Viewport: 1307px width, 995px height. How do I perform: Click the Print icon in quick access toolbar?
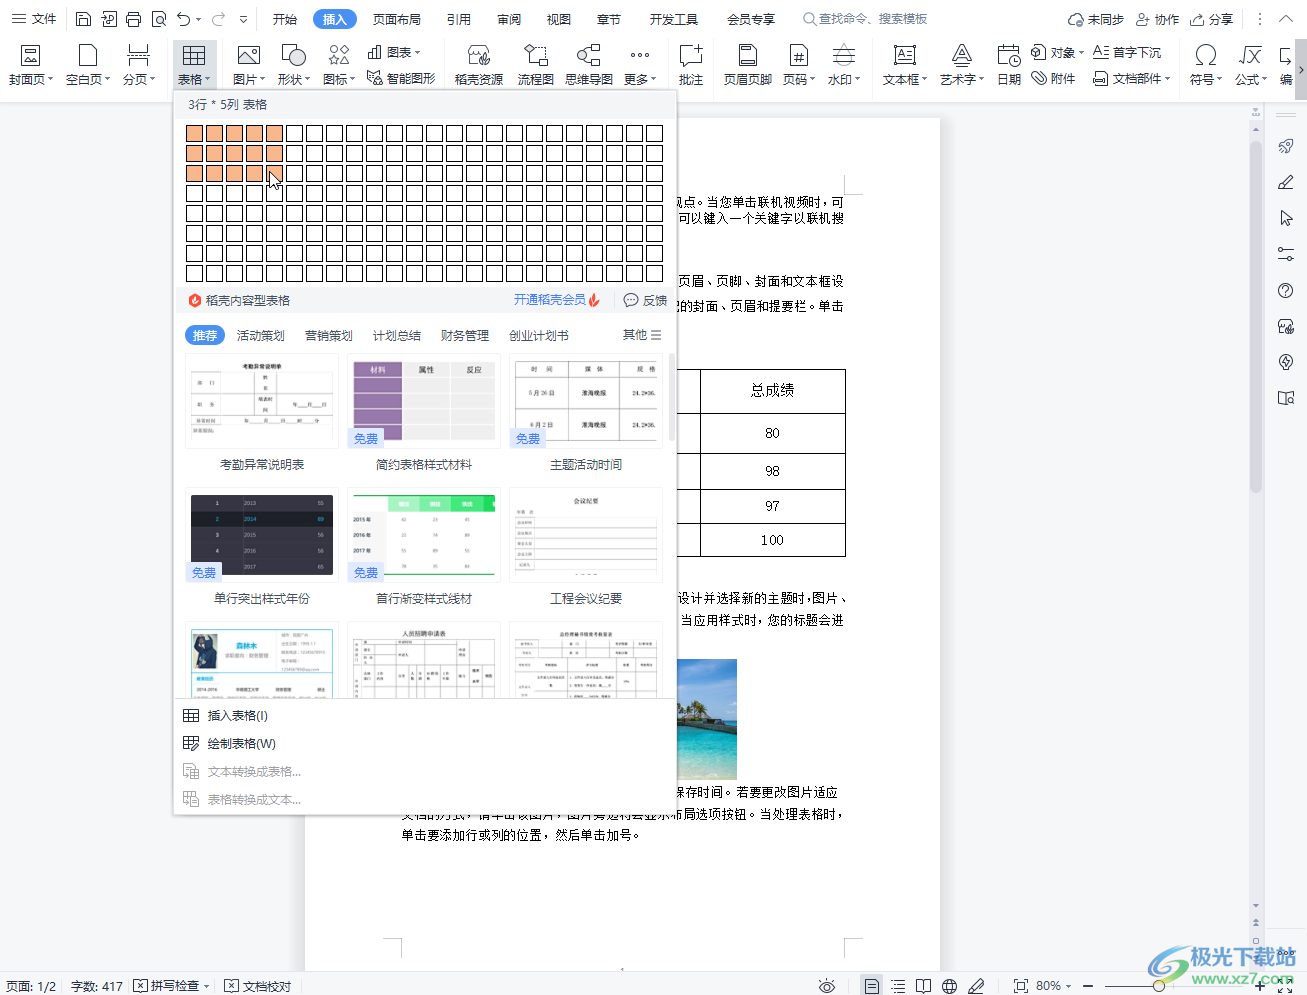click(x=133, y=19)
